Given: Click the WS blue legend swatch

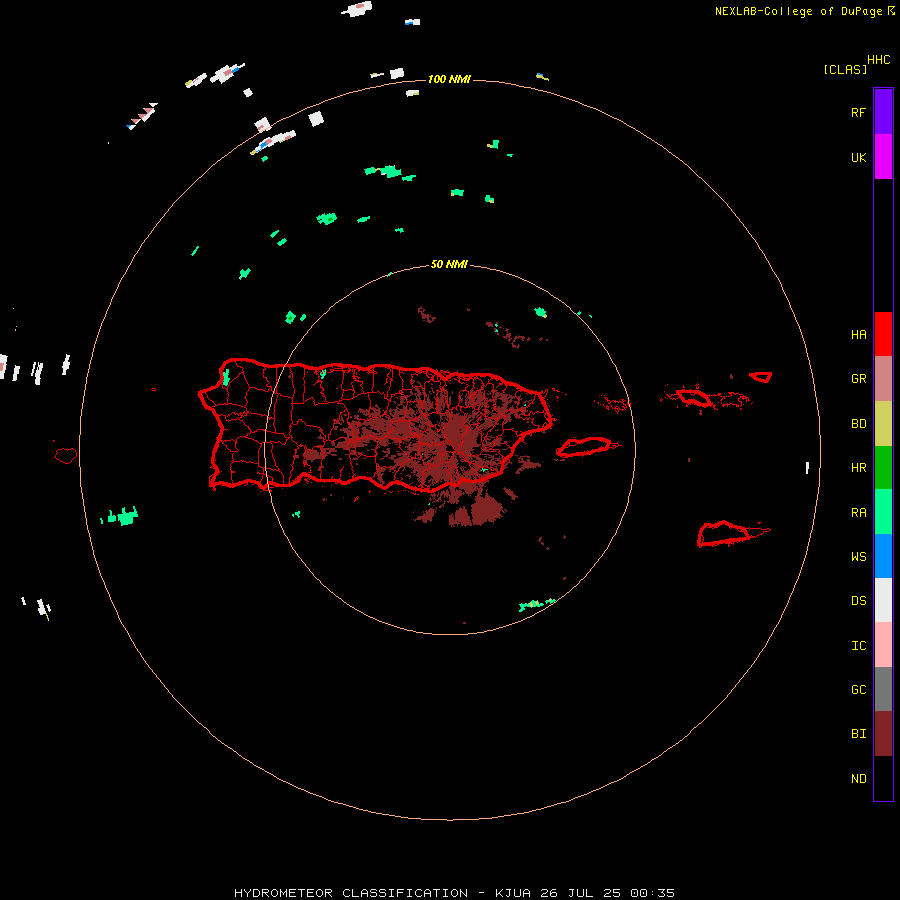Looking at the screenshot, I should (883, 556).
